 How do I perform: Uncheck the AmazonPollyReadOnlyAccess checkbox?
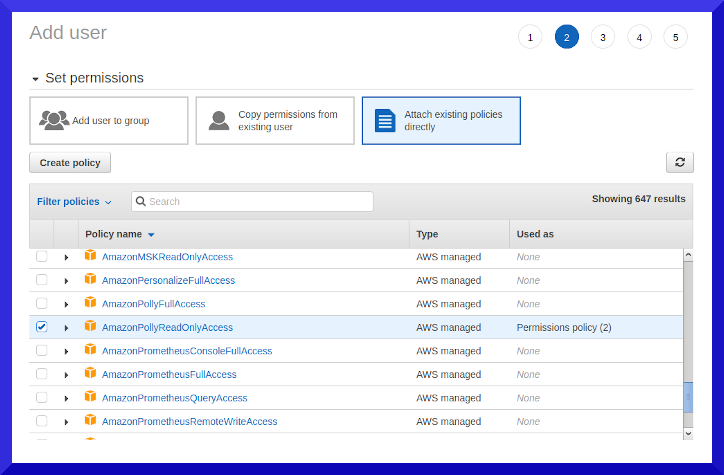pos(42,327)
